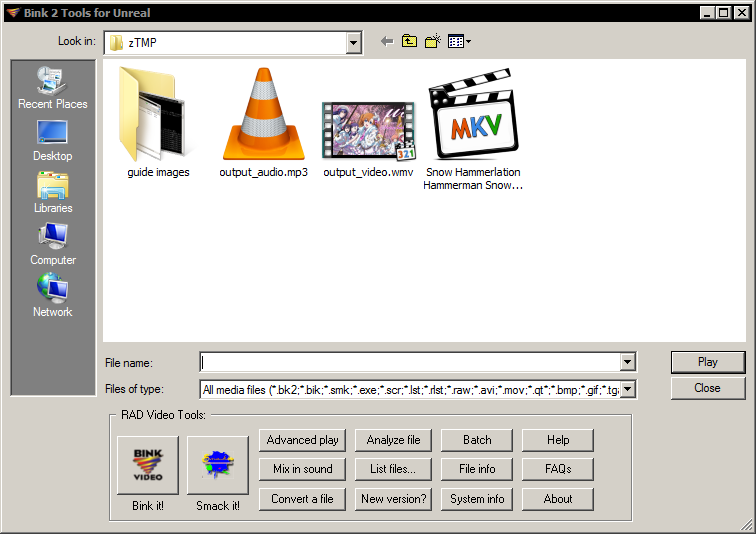Click the Smack it! paint splash button
The height and width of the screenshot is (534, 756).
click(x=218, y=465)
